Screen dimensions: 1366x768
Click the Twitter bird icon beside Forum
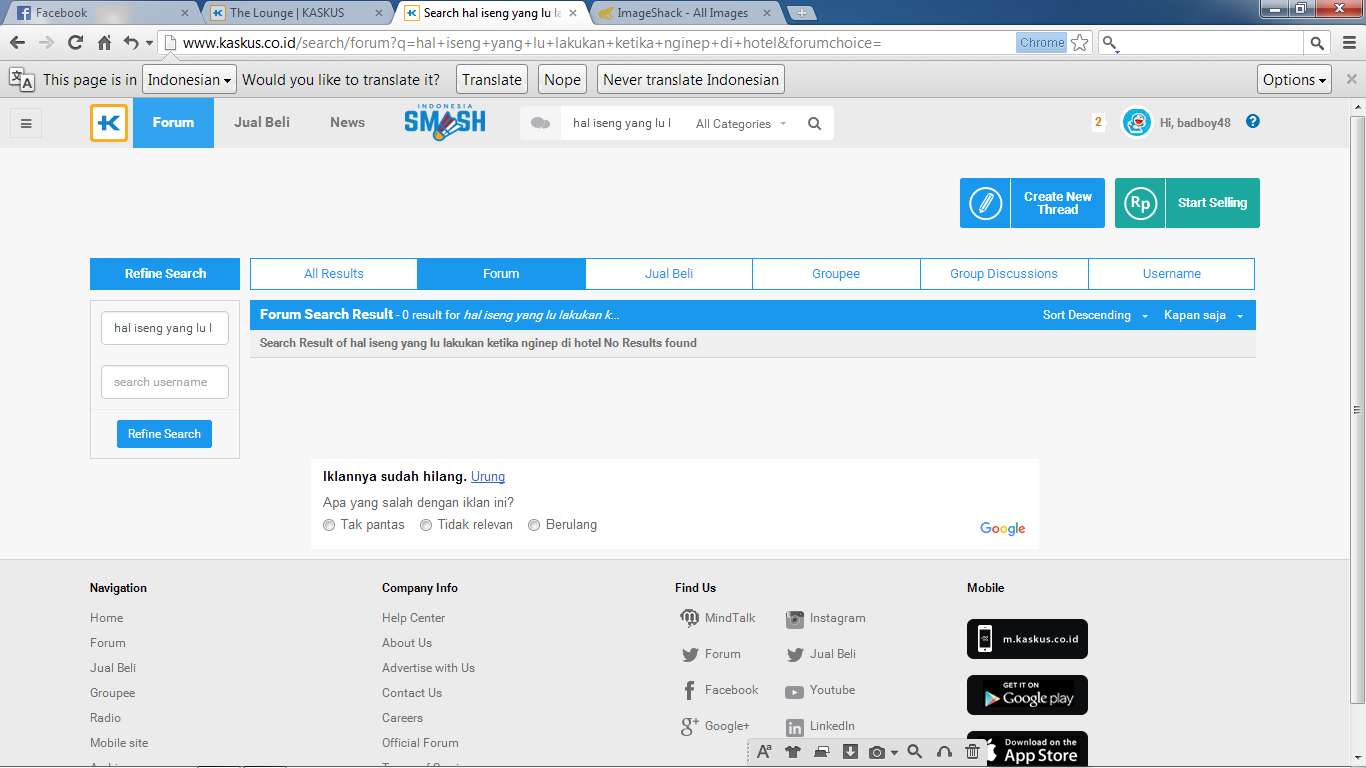point(689,655)
